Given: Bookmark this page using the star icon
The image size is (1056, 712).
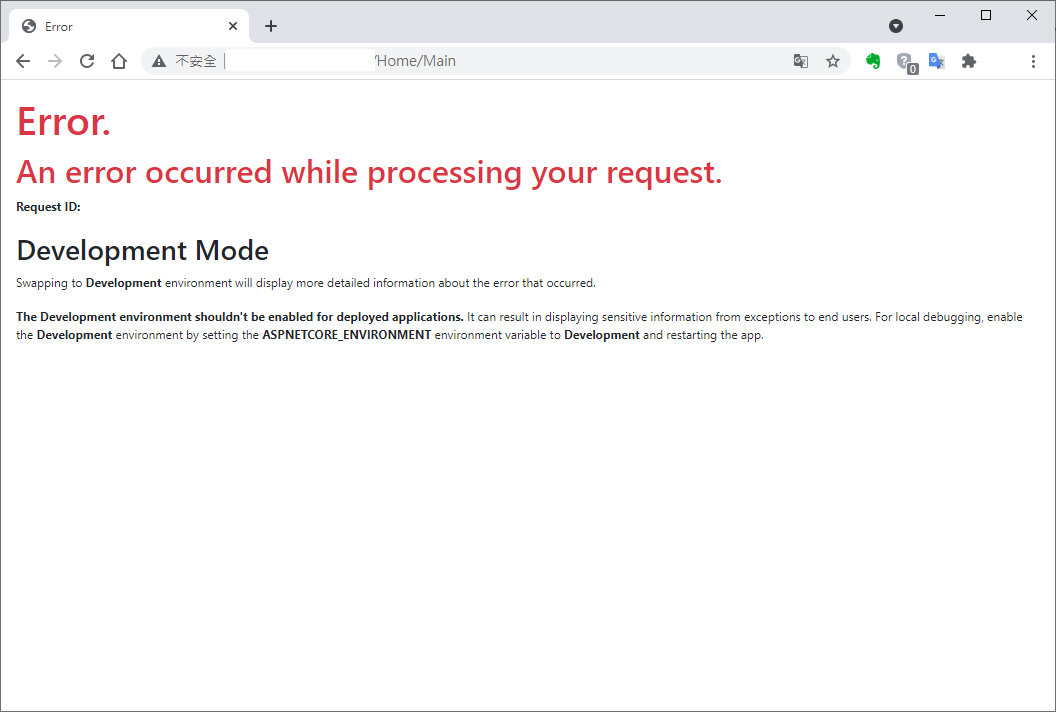Looking at the screenshot, I should click(x=833, y=61).
